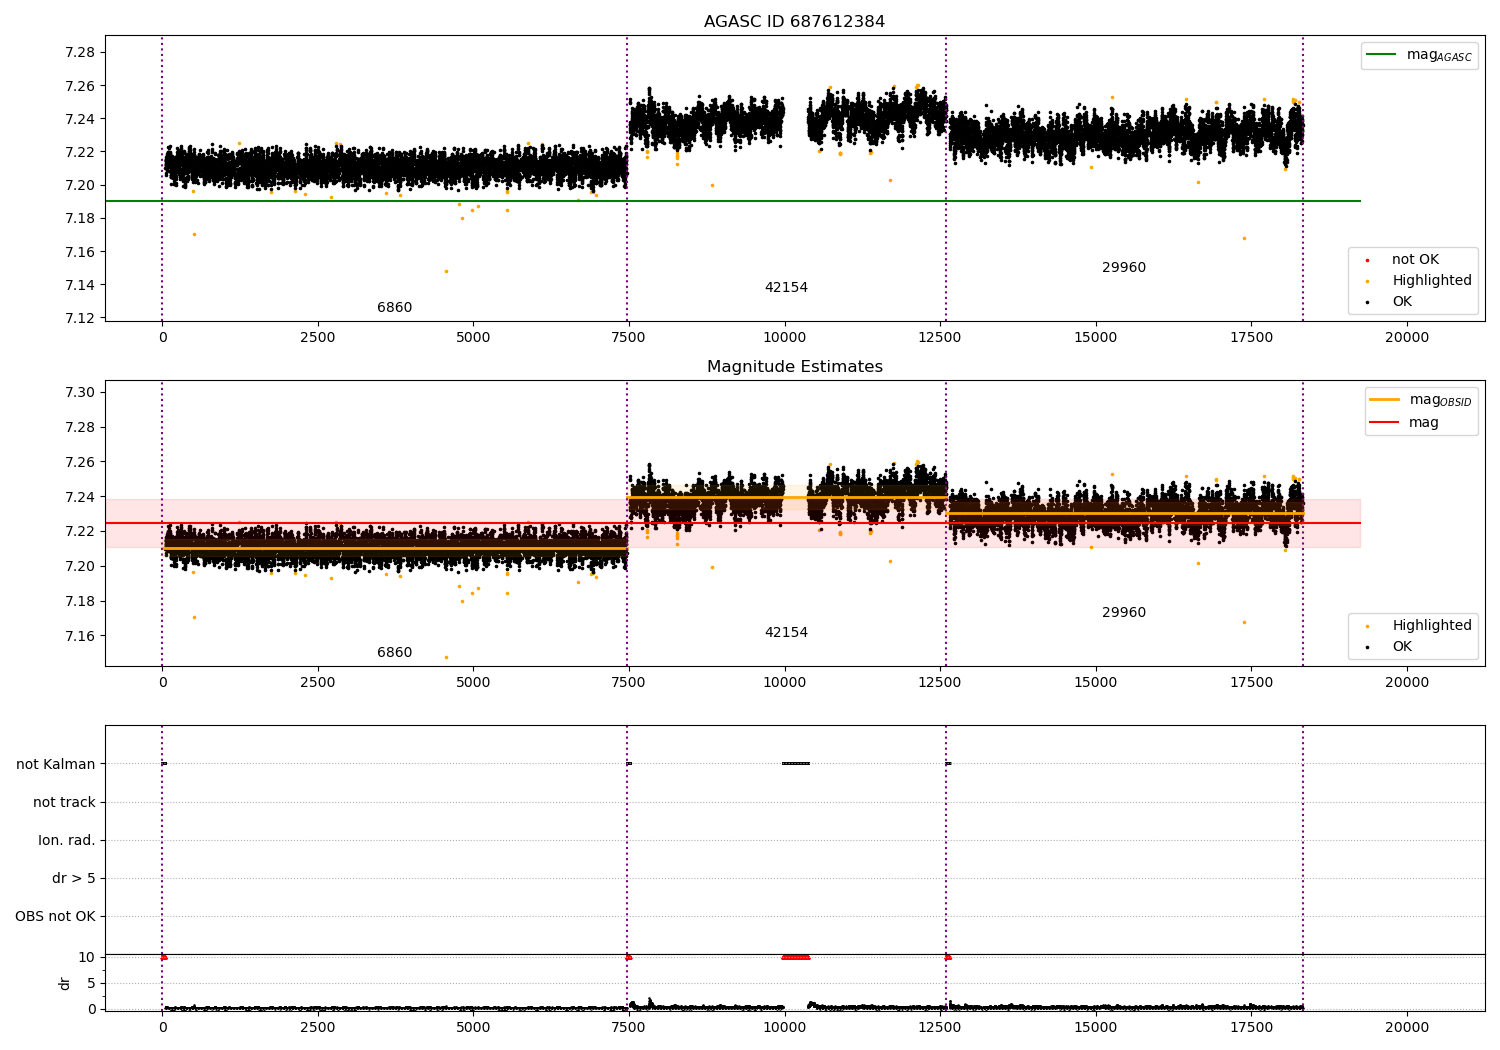Click obsid label 42154 in Magnitude Estimates plot
The height and width of the screenshot is (1050, 1500).
click(786, 633)
